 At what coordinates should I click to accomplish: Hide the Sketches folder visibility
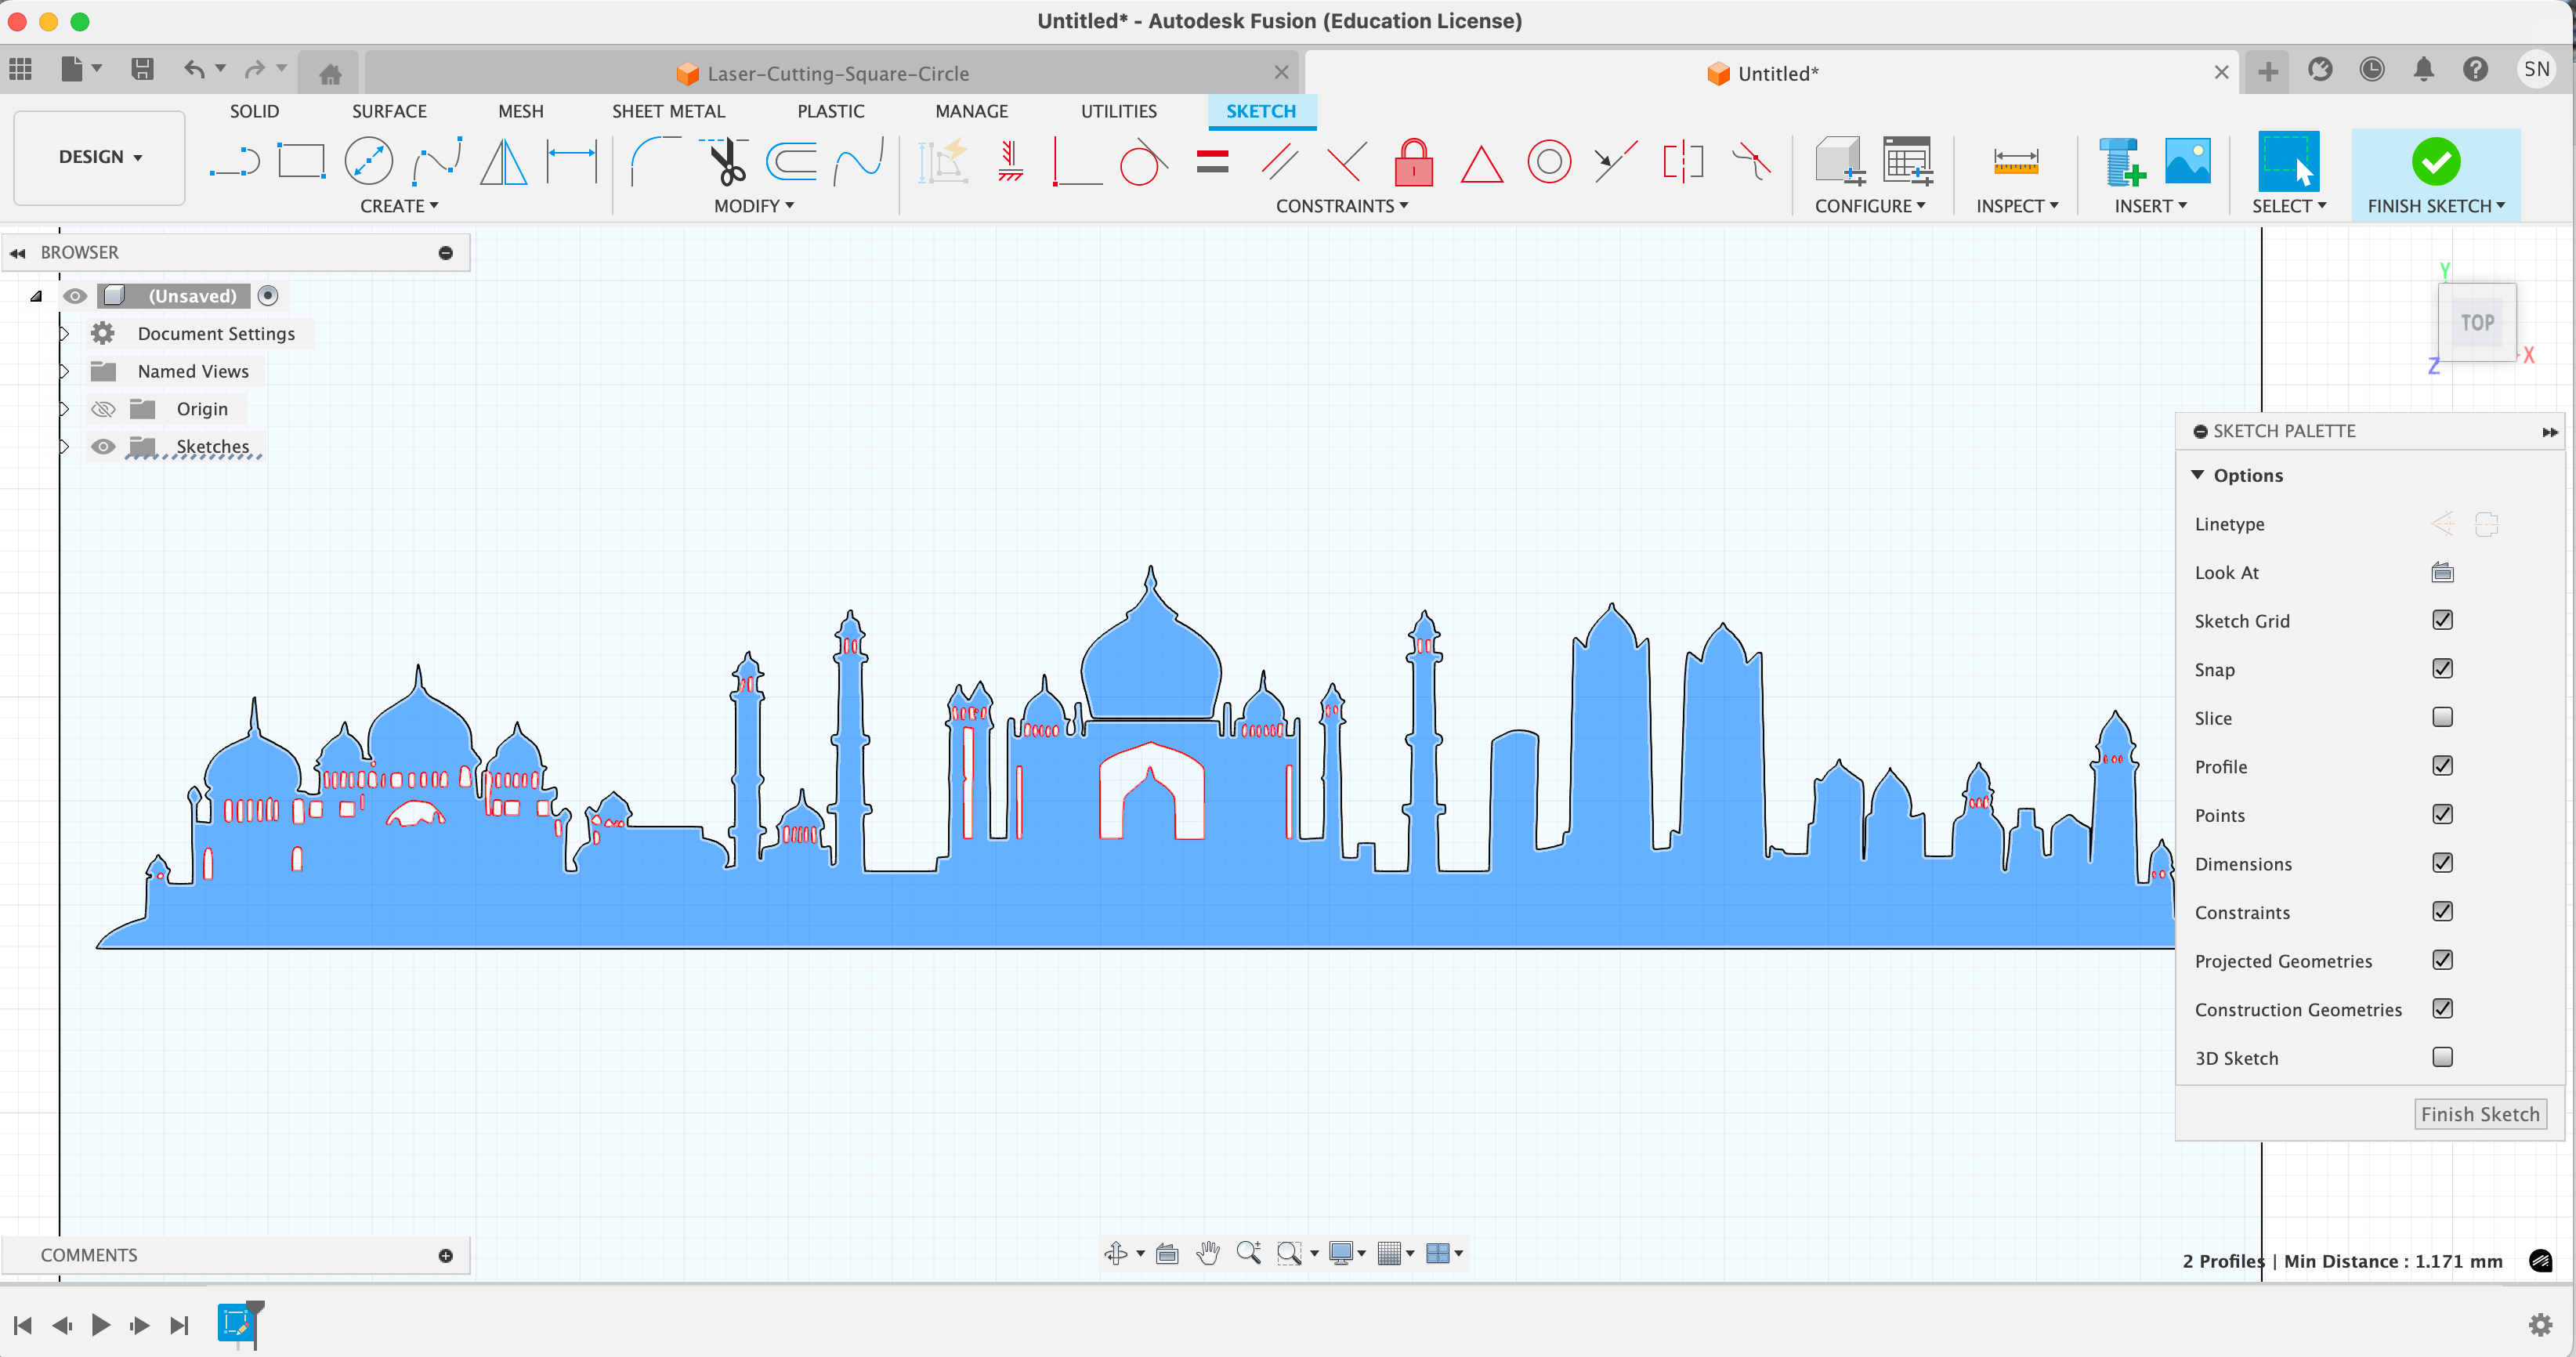[103, 446]
